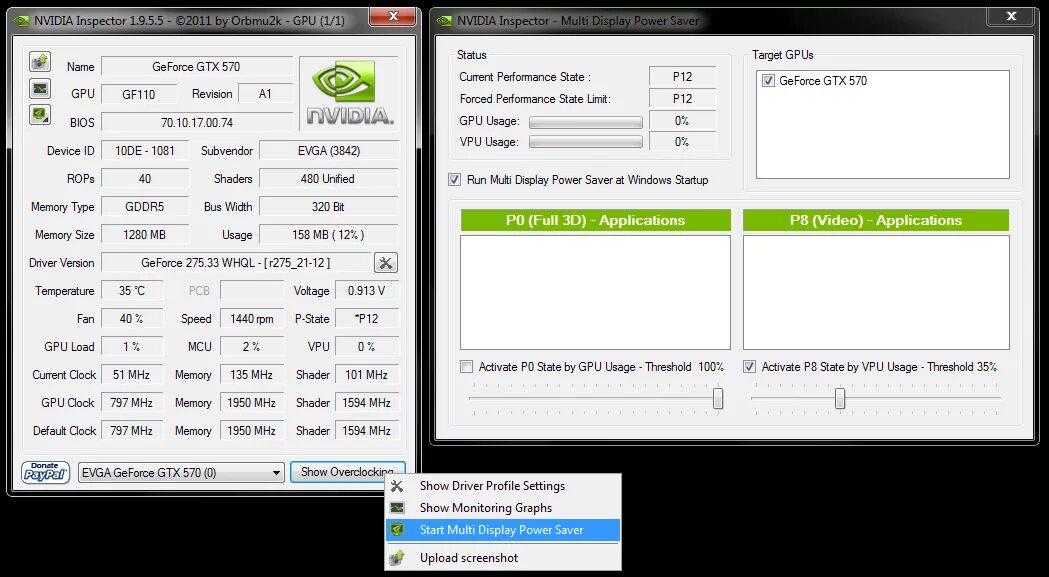
Task: Click the Fan value 40 %
Action: tap(132, 319)
